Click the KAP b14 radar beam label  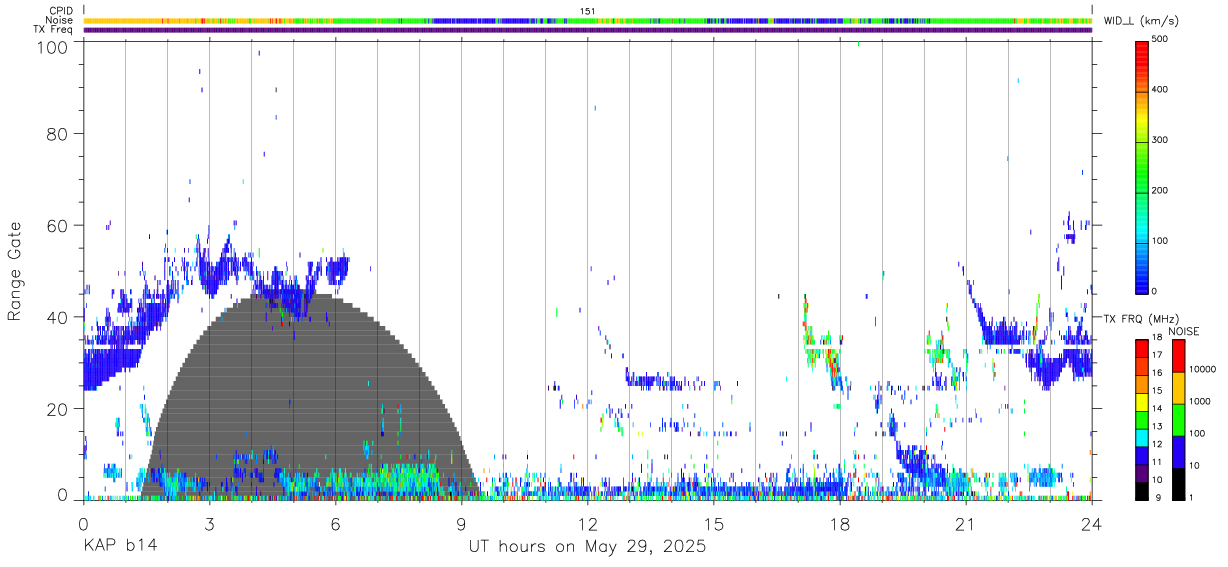tap(120, 546)
